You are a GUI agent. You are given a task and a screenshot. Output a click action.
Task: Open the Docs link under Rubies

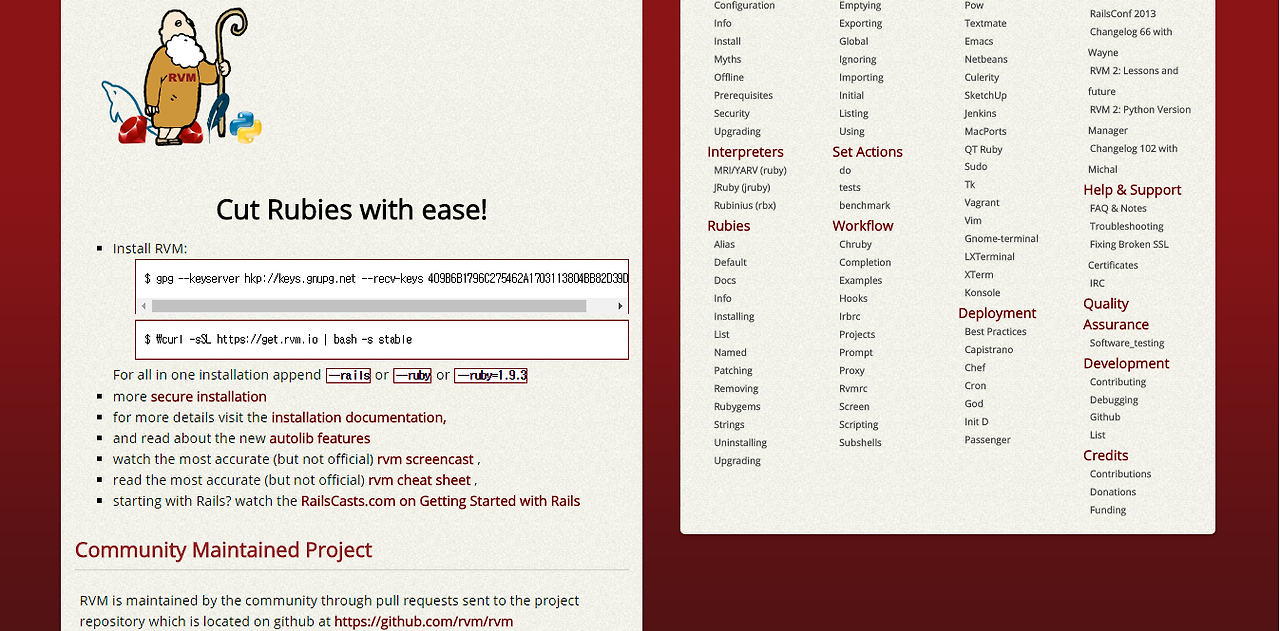click(x=725, y=281)
